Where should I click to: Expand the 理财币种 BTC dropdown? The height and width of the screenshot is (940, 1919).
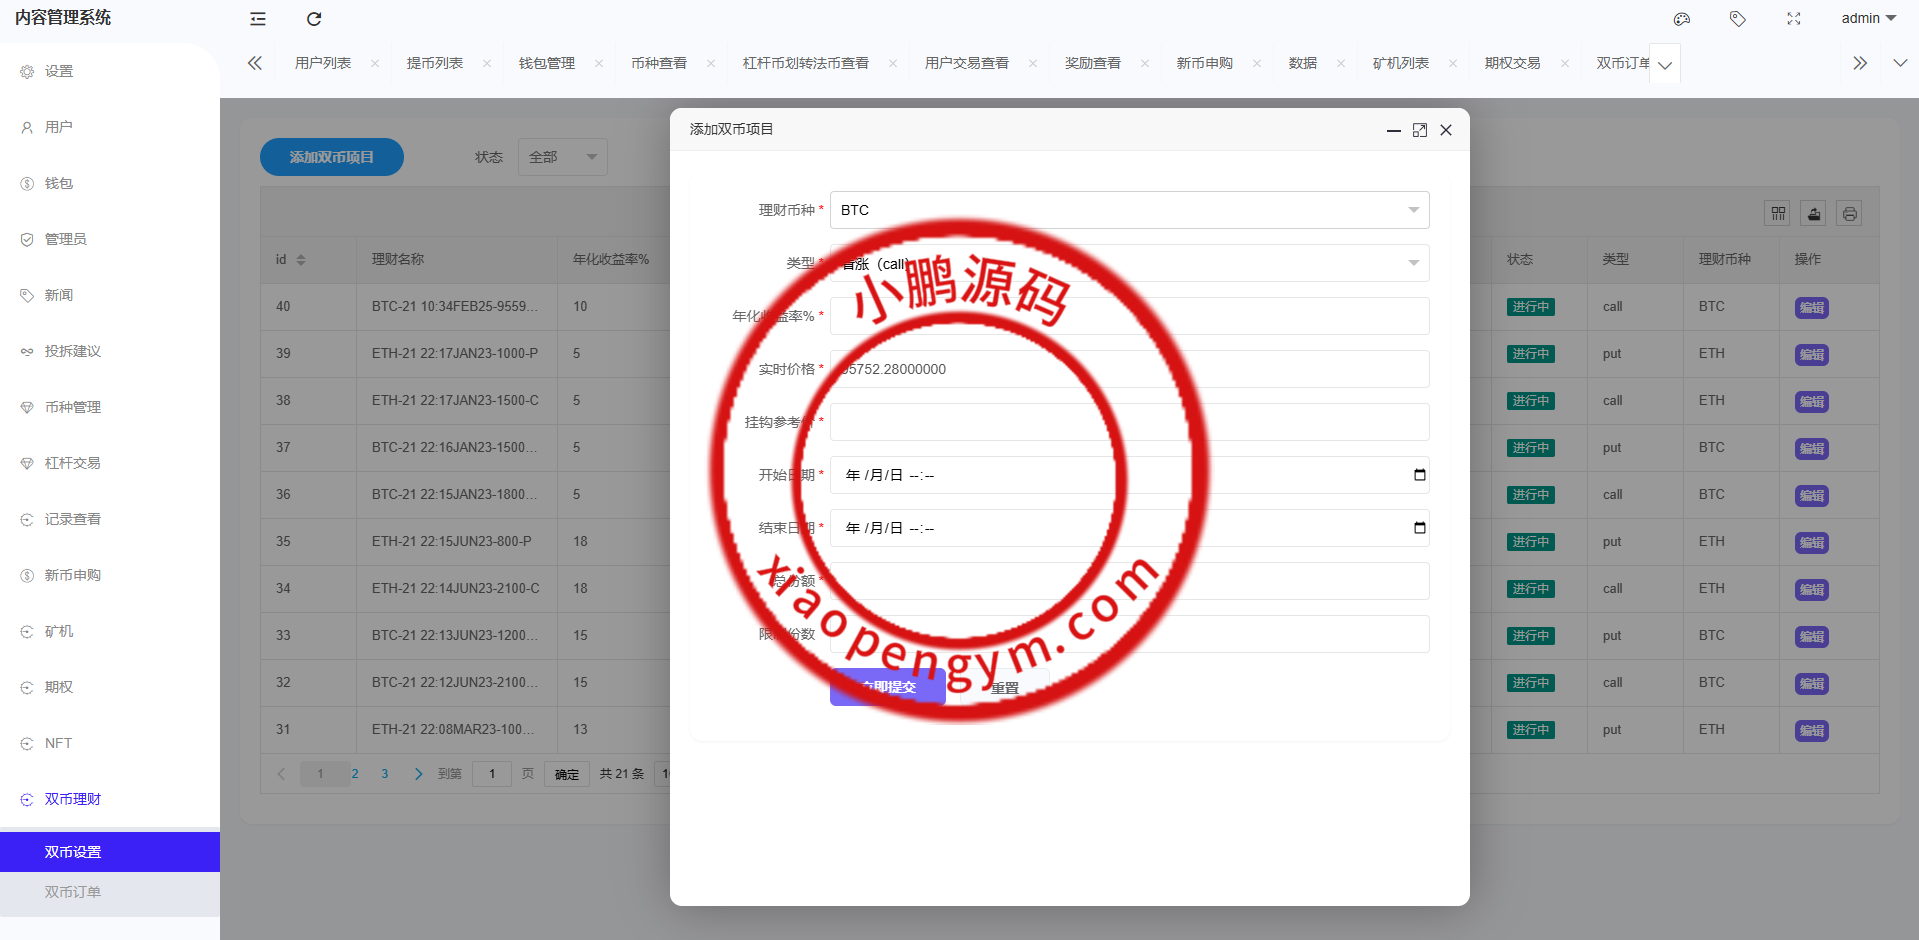pos(1413,210)
